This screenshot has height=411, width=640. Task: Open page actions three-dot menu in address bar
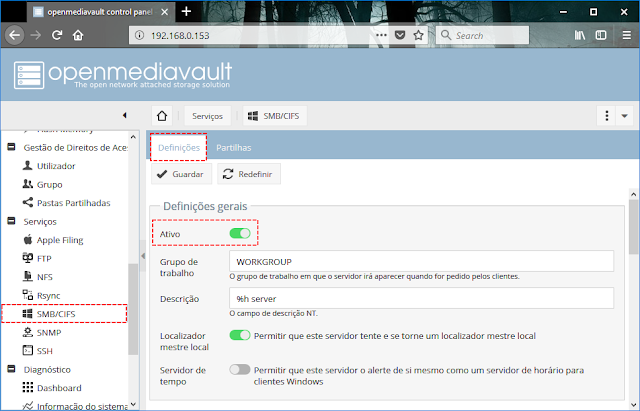[x=381, y=35]
